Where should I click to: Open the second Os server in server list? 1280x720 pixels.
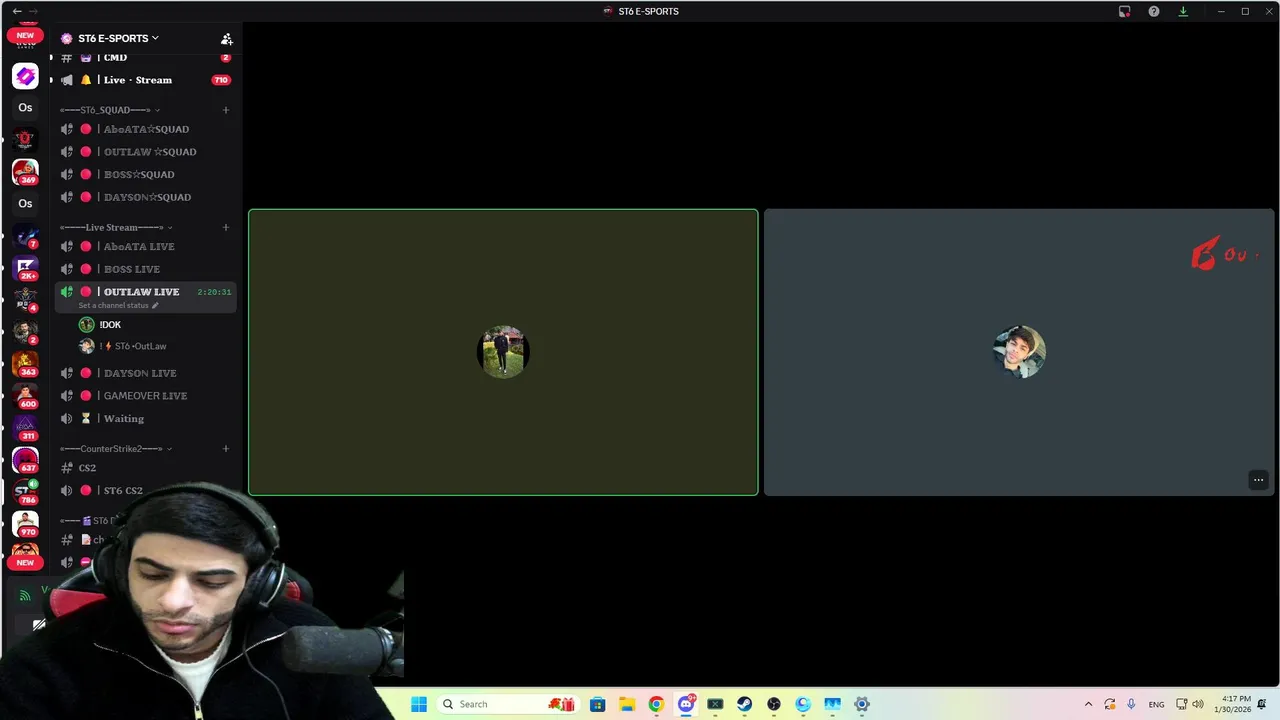tap(25, 204)
